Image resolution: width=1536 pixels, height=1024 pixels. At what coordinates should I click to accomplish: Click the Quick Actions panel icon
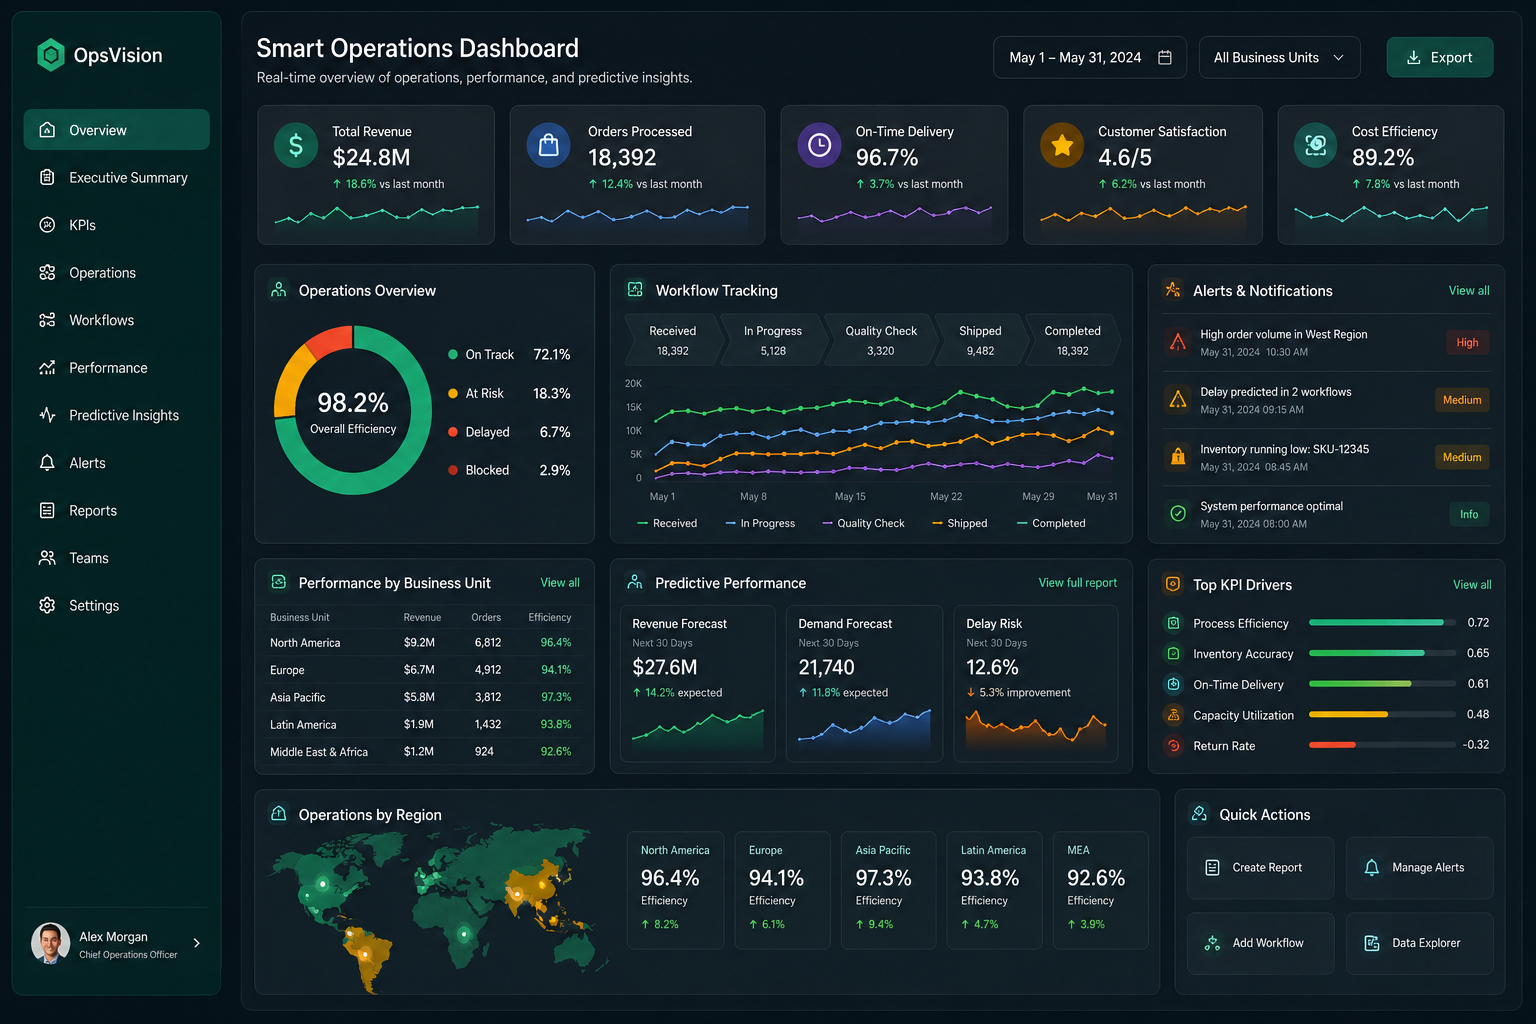tap(1199, 814)
